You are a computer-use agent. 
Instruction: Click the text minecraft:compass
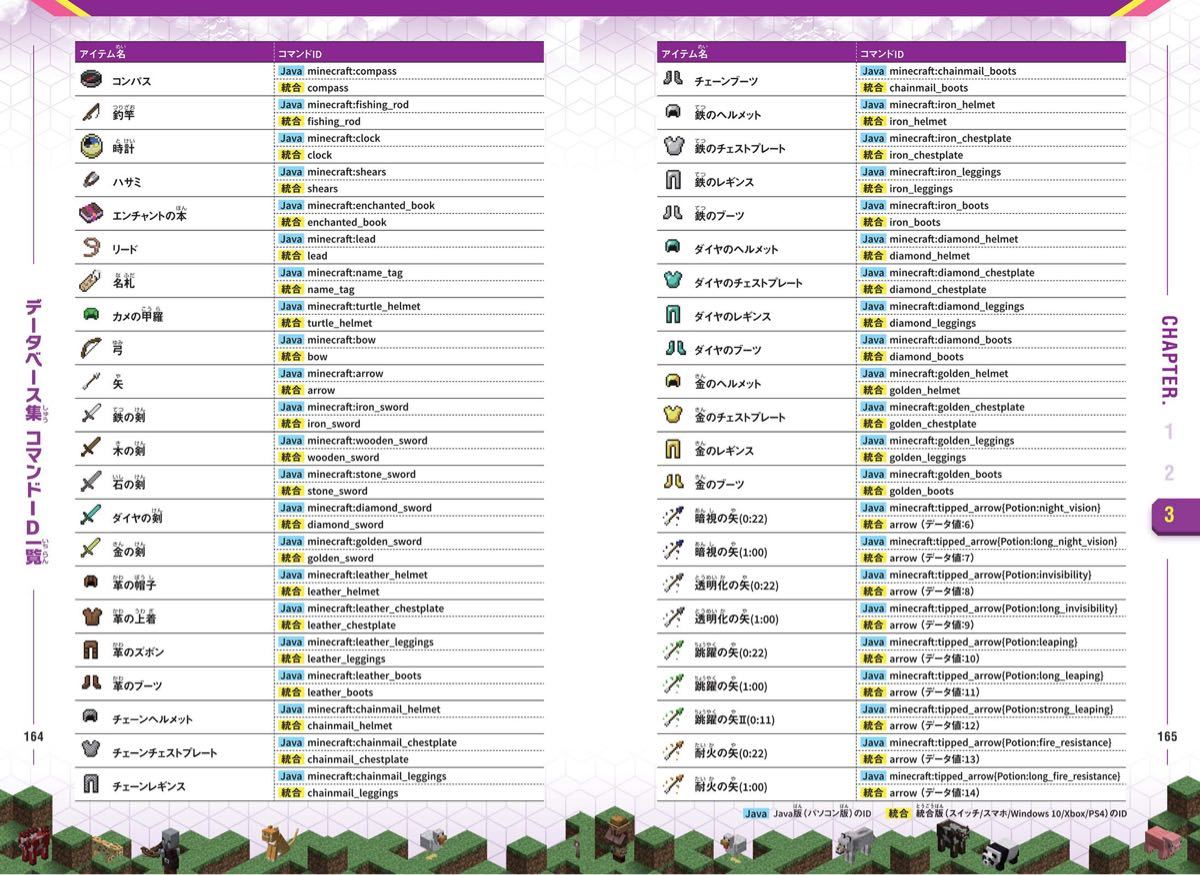pyautogui.click(x=352, y=71)
